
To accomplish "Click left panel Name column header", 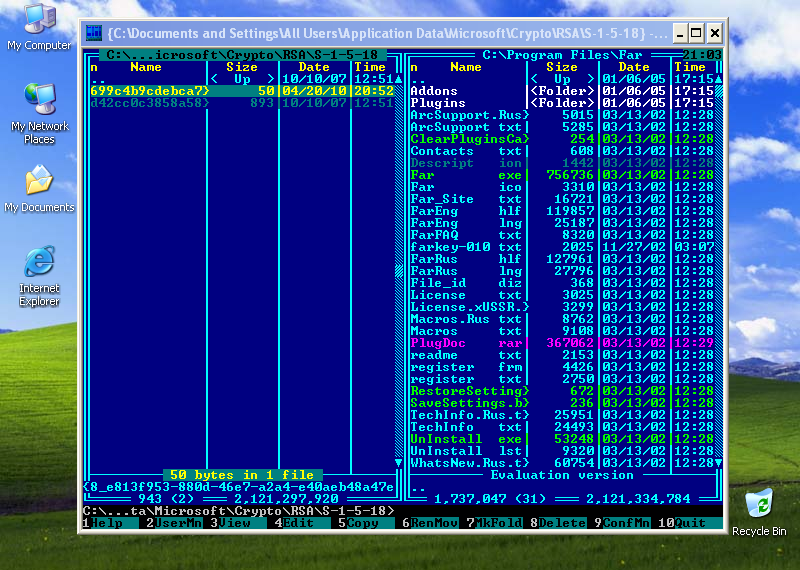I will pyautogui.click(x=146, y=67).
